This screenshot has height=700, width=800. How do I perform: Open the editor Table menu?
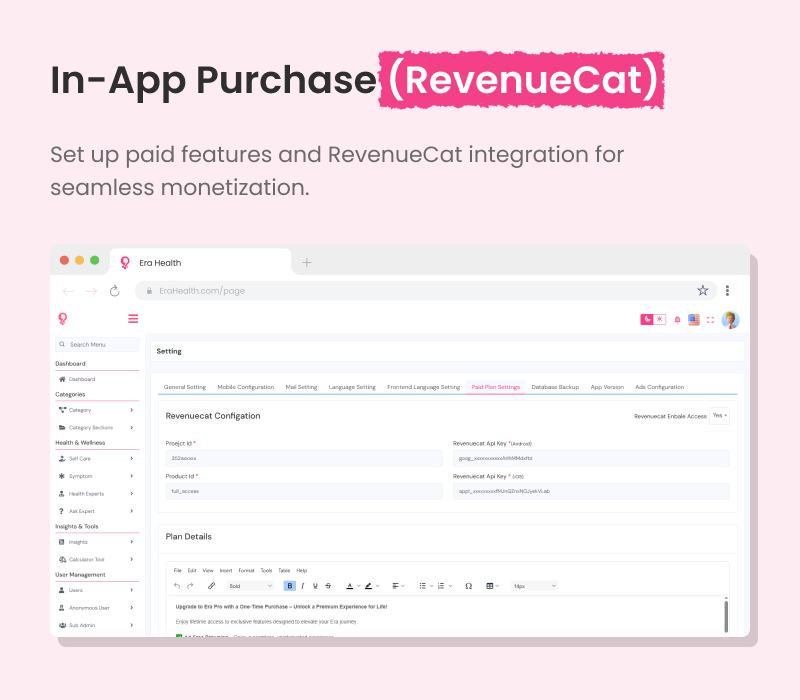point(284,570)
